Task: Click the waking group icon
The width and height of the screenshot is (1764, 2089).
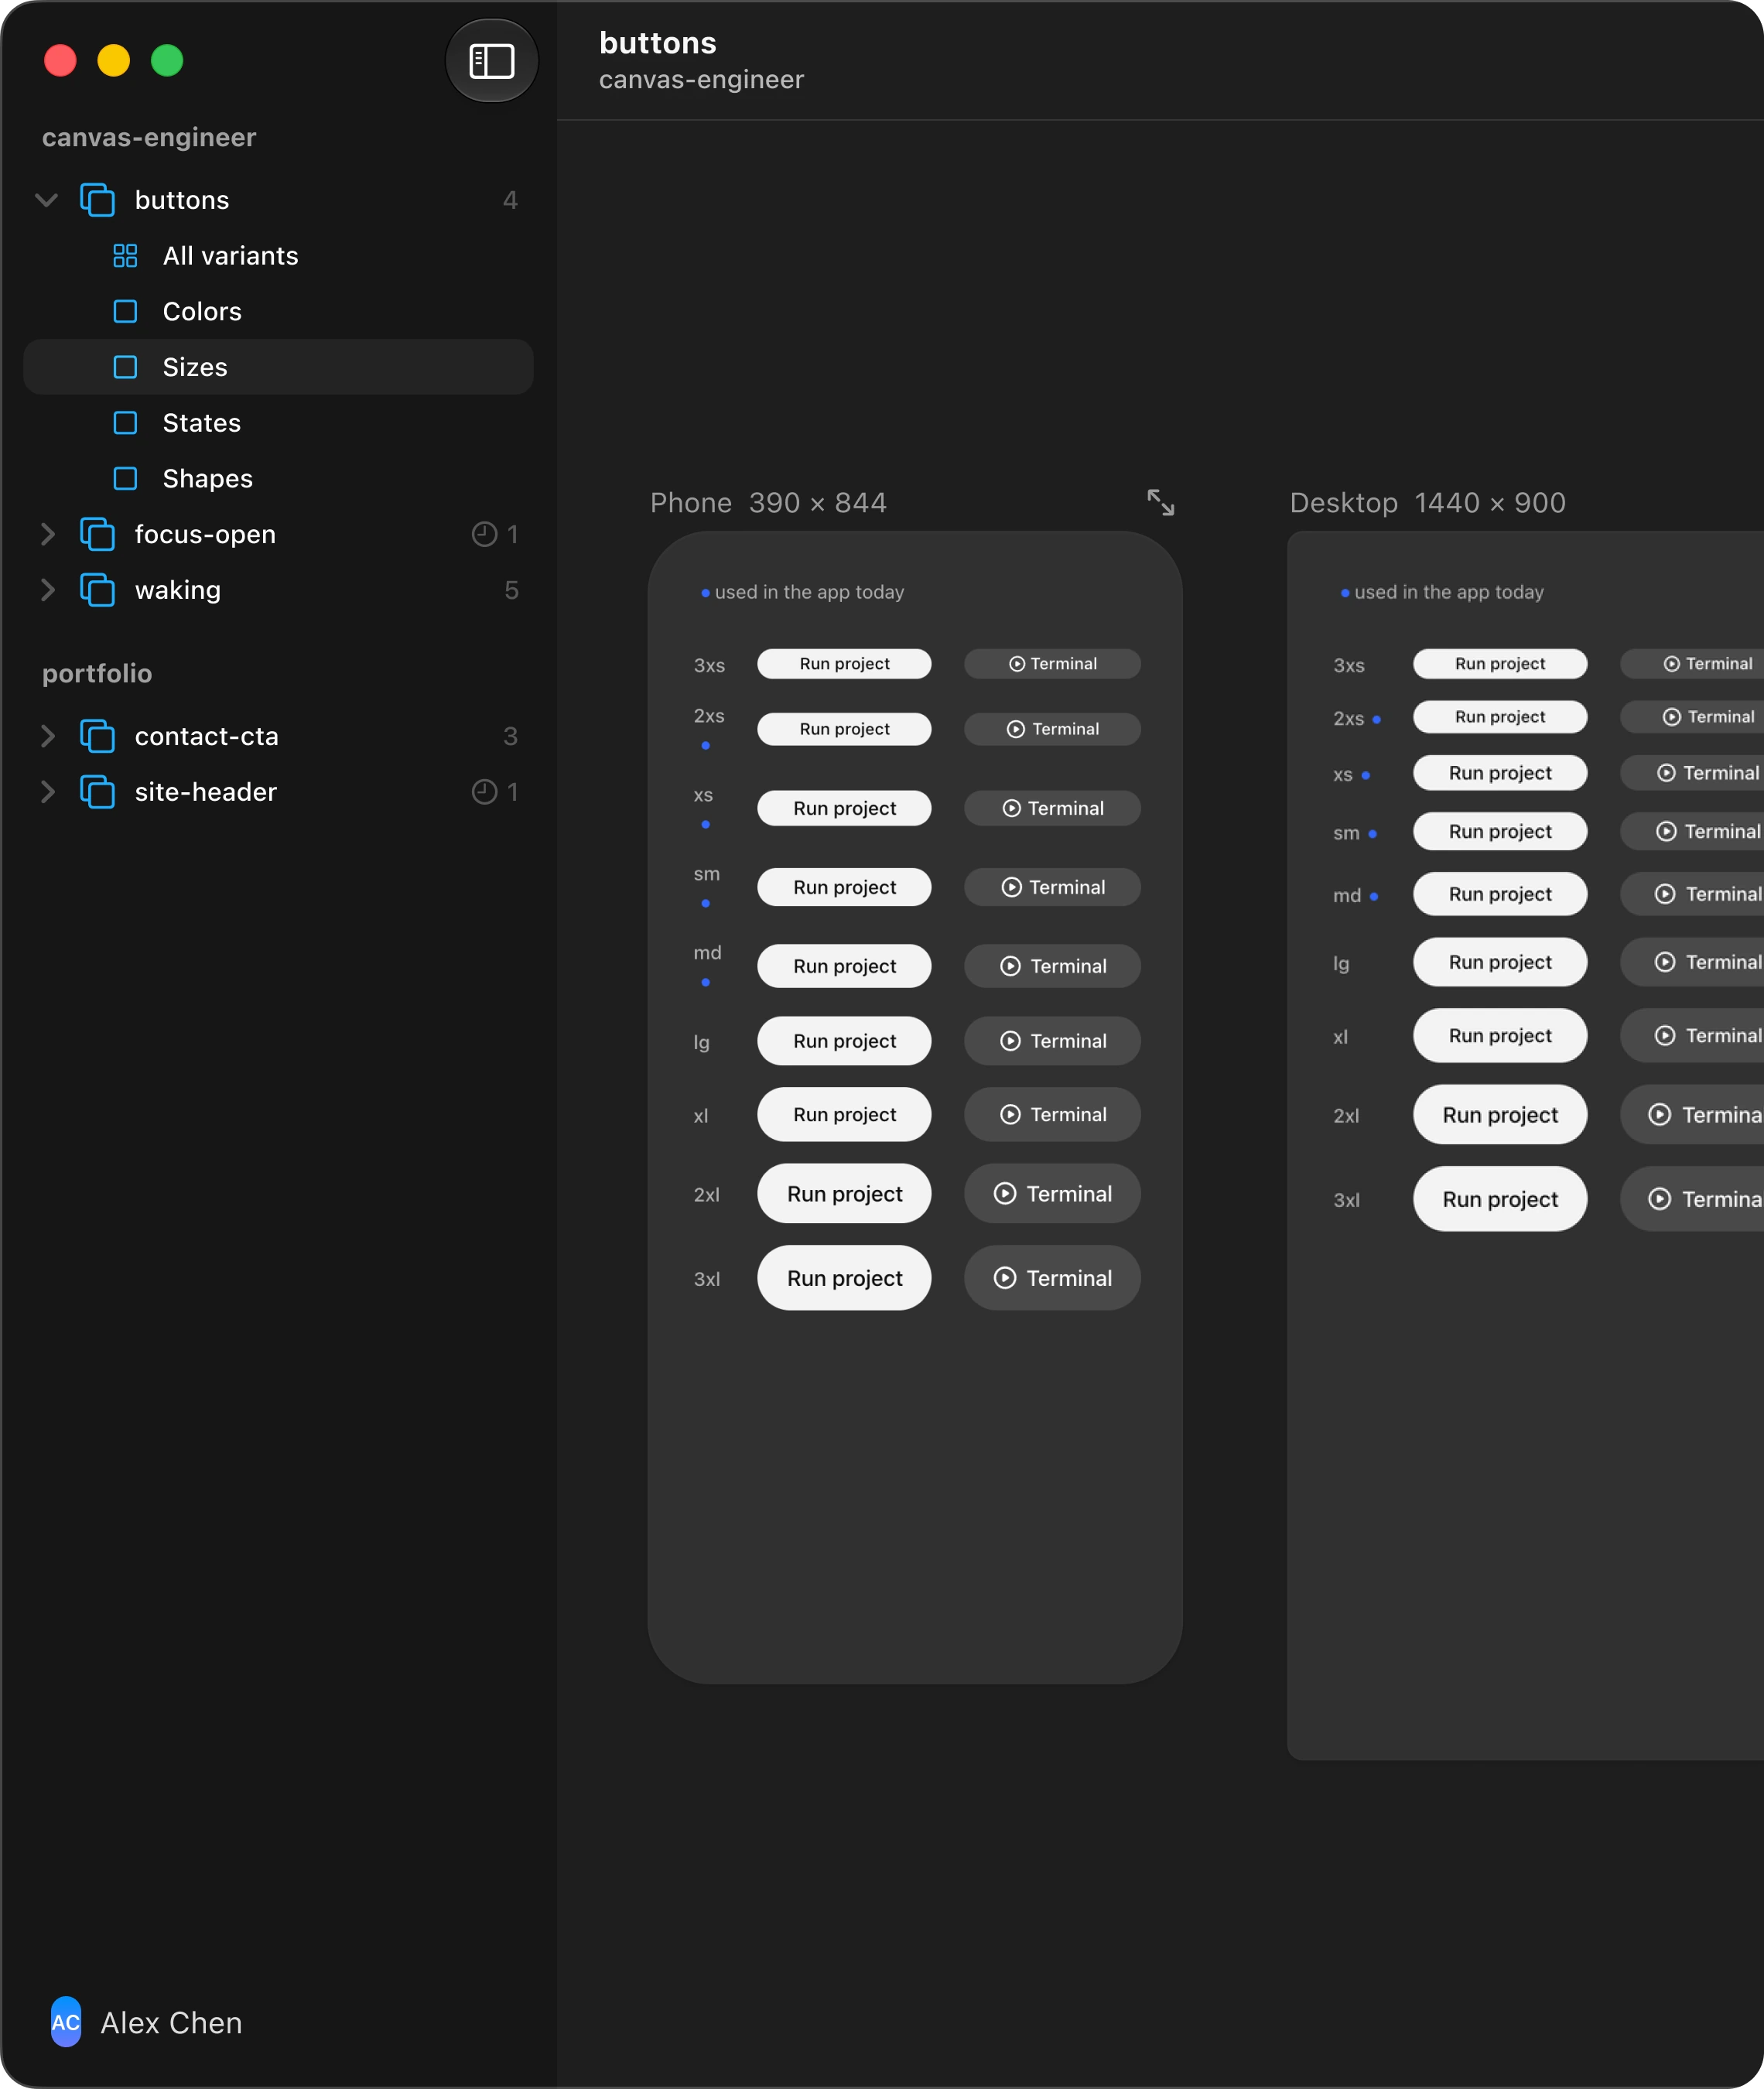Action: pyautogui.click(x=97, y=590)
